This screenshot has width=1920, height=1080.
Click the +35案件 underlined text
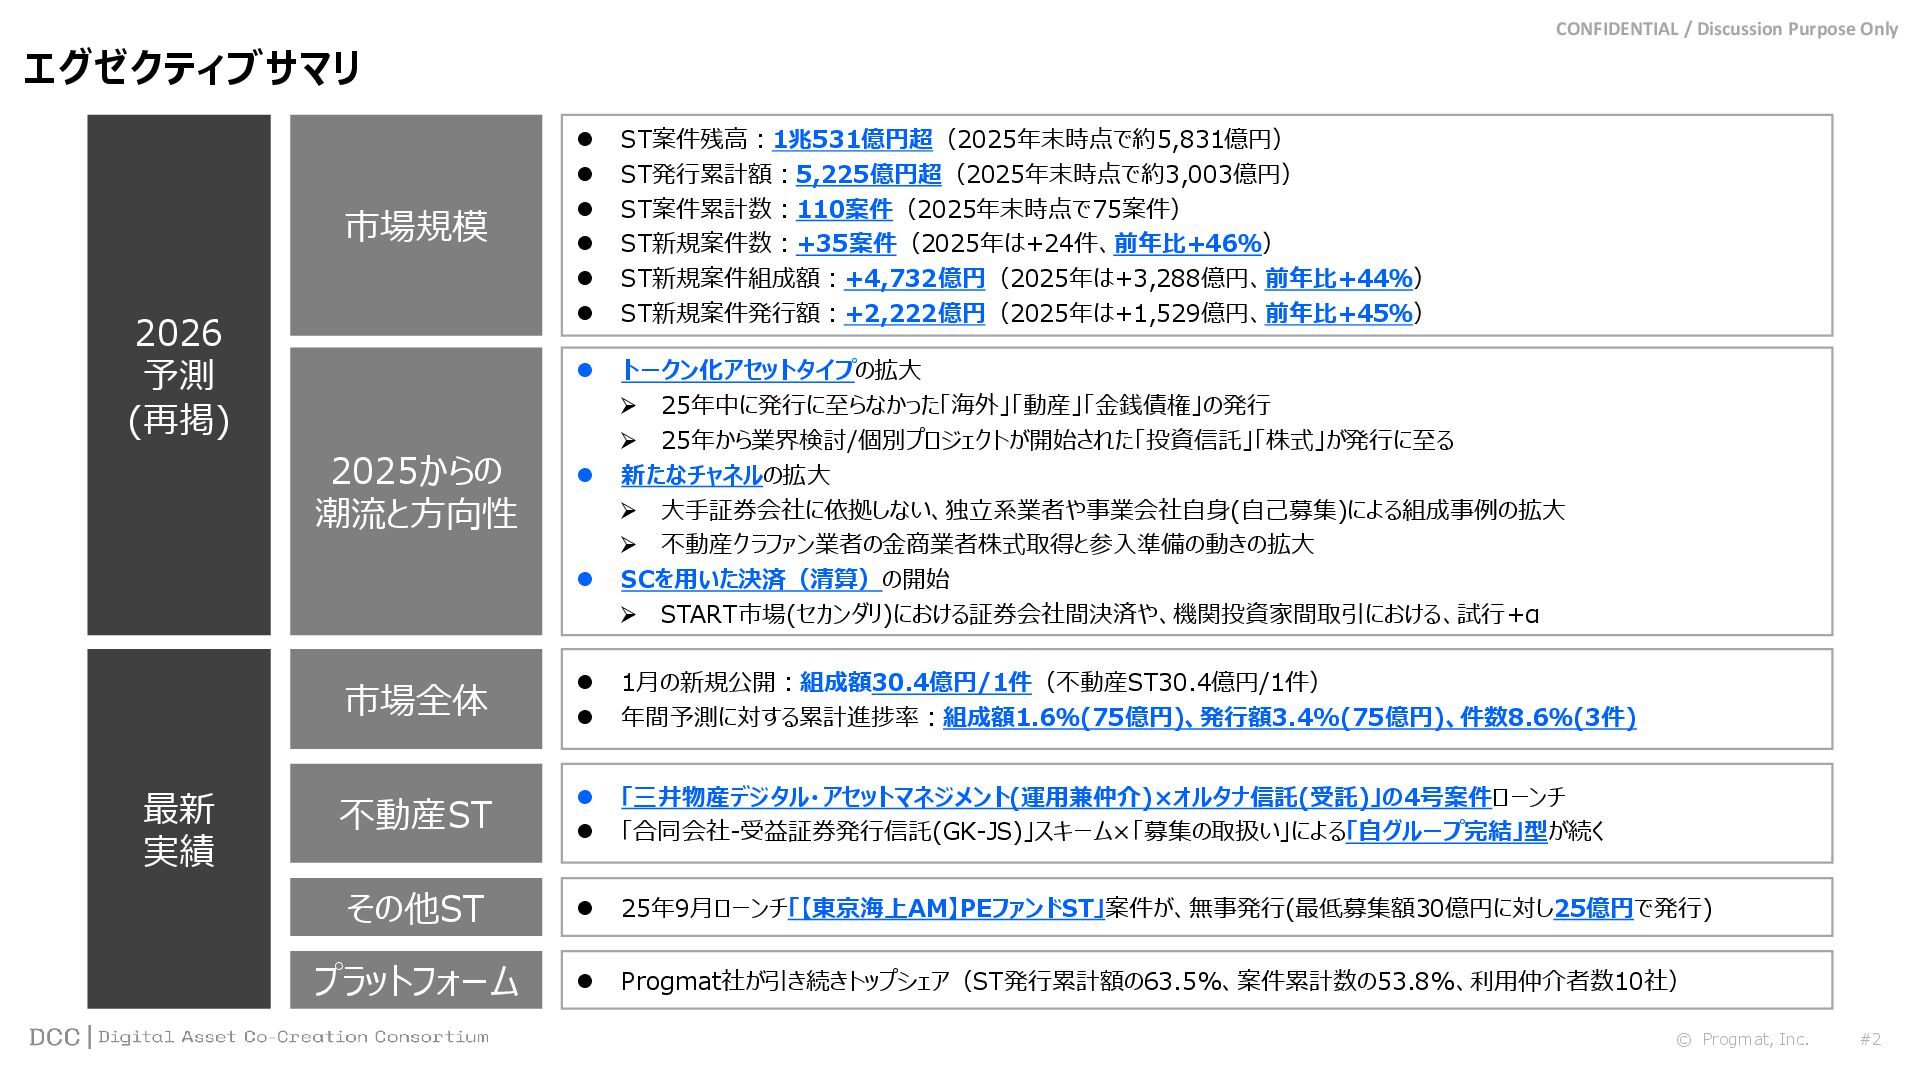coord(846,243)
